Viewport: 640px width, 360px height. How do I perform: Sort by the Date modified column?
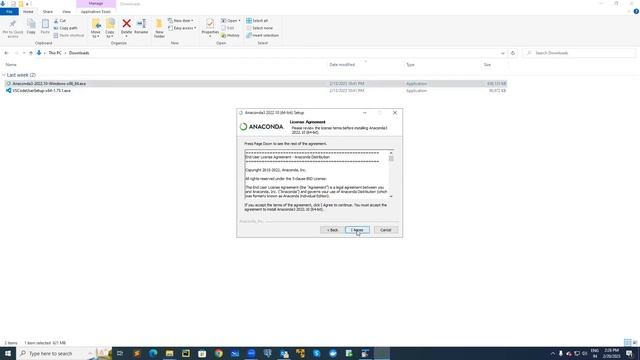342,65
